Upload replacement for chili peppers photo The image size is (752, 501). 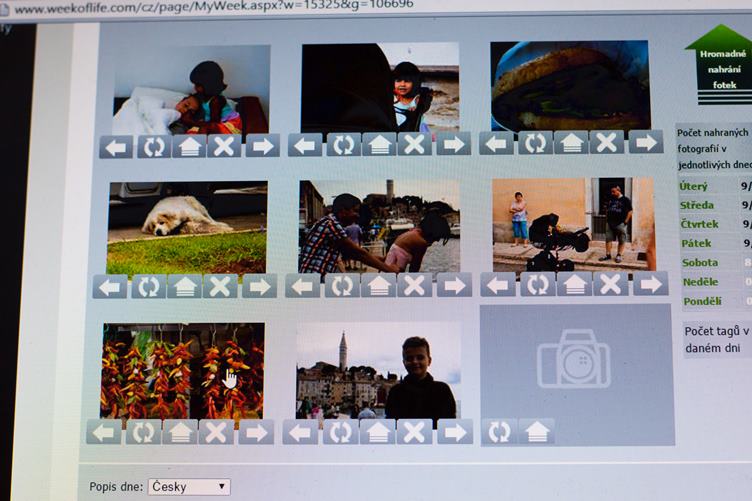(180, 432)
